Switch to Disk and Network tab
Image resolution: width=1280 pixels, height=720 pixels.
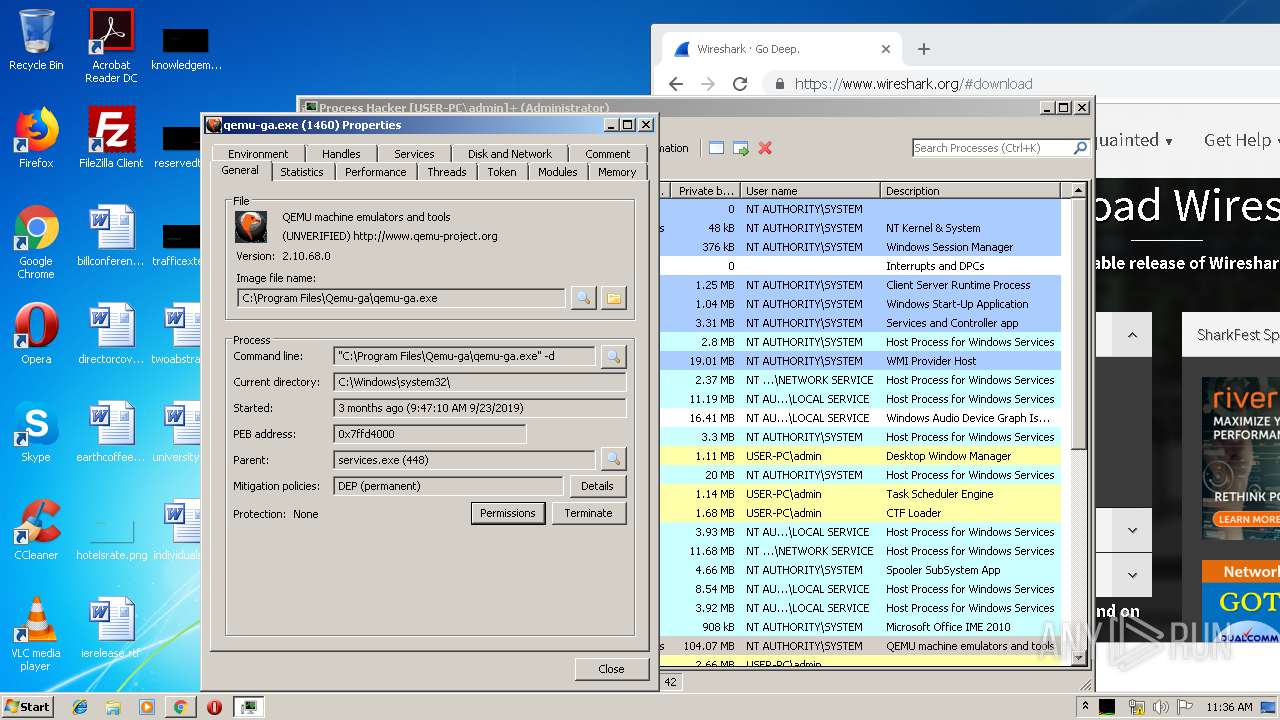510,154
